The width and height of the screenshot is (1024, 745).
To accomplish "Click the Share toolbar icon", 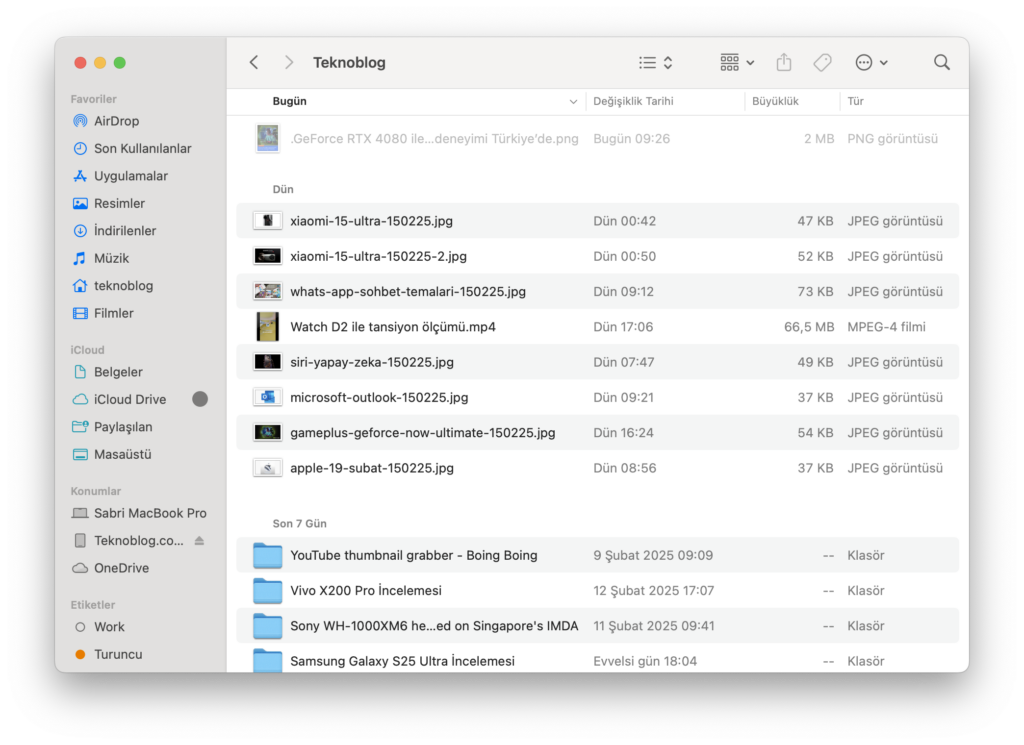I will click(784, 63).
